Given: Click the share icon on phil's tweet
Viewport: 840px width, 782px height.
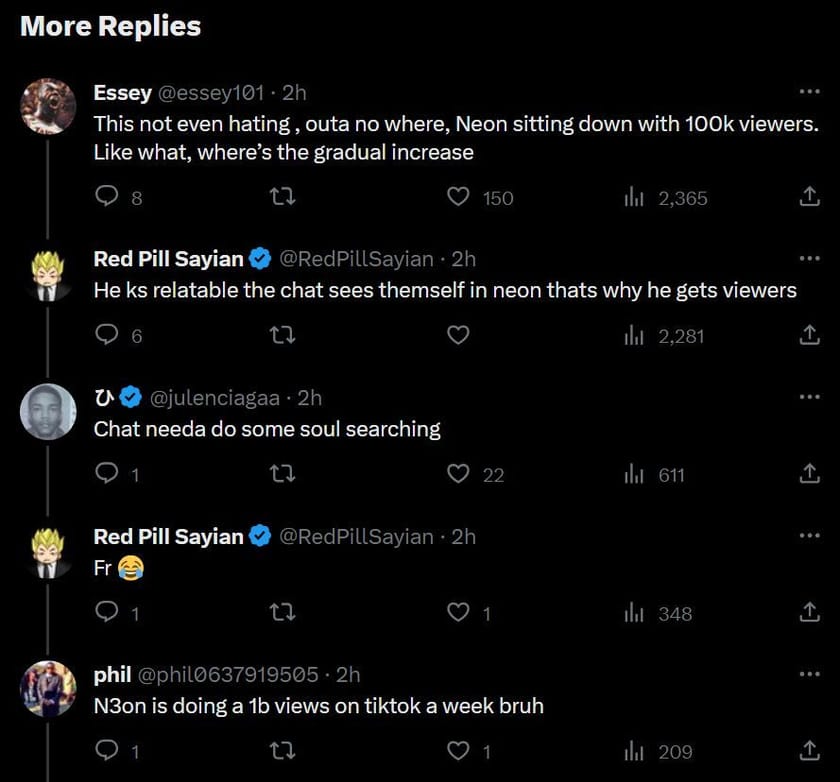Looking at the screenshot, I should (x=810, y=751).
